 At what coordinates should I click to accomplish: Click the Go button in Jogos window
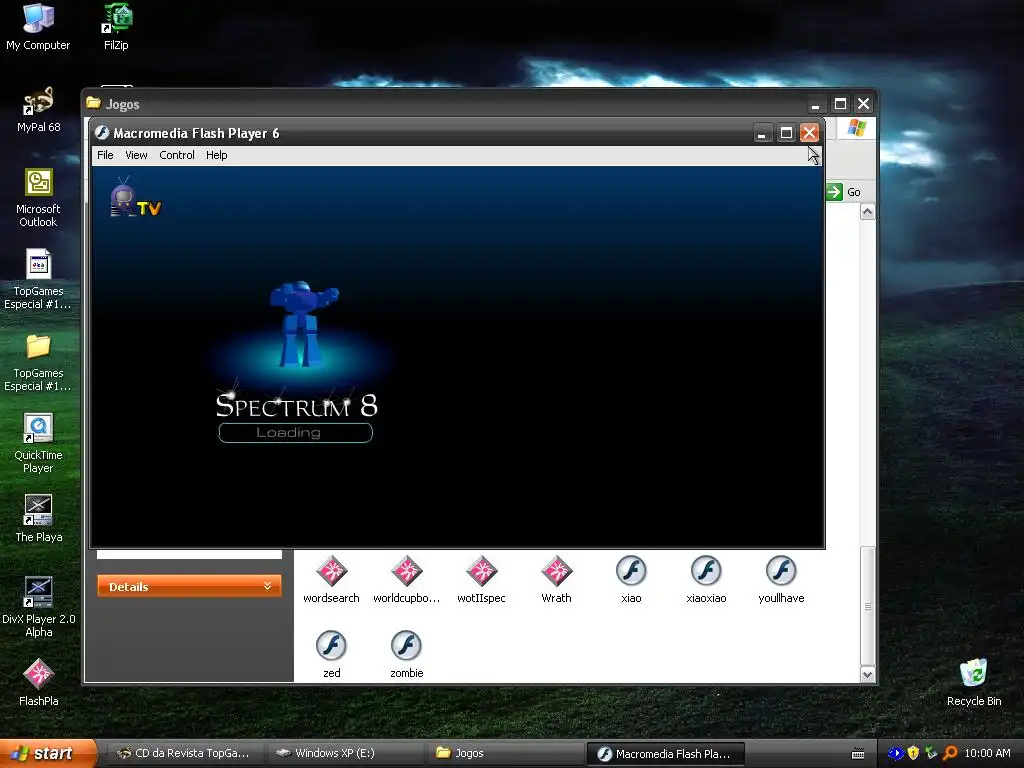coord(844,192)
